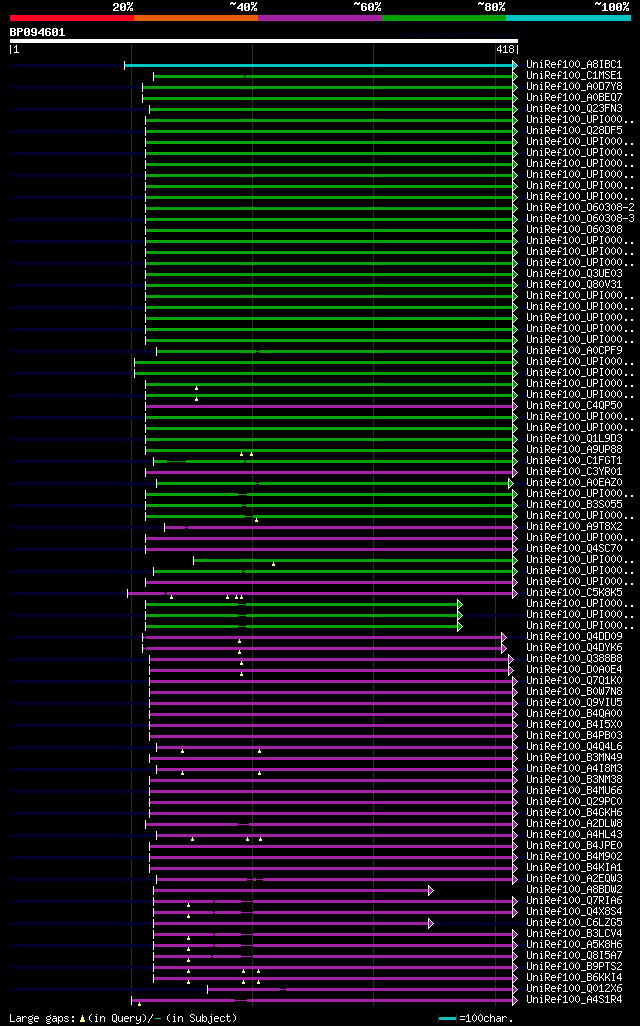This screenshot has height=1026, width=640.
Task: Select the UniRef100_A9UP88 label
Action: 574,450
